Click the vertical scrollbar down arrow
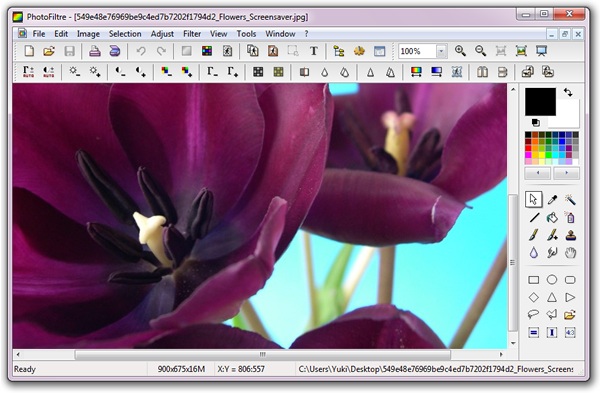 [513, 343]
